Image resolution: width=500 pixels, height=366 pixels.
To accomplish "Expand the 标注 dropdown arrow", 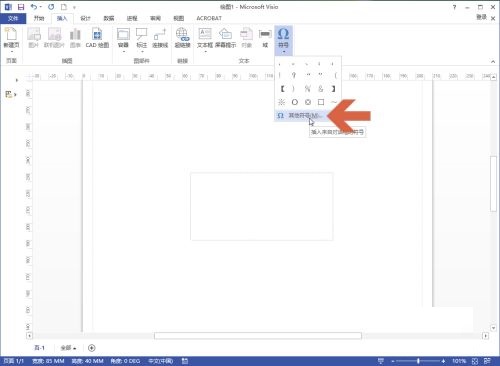I will pyautogui.click(x=142, y=52).
